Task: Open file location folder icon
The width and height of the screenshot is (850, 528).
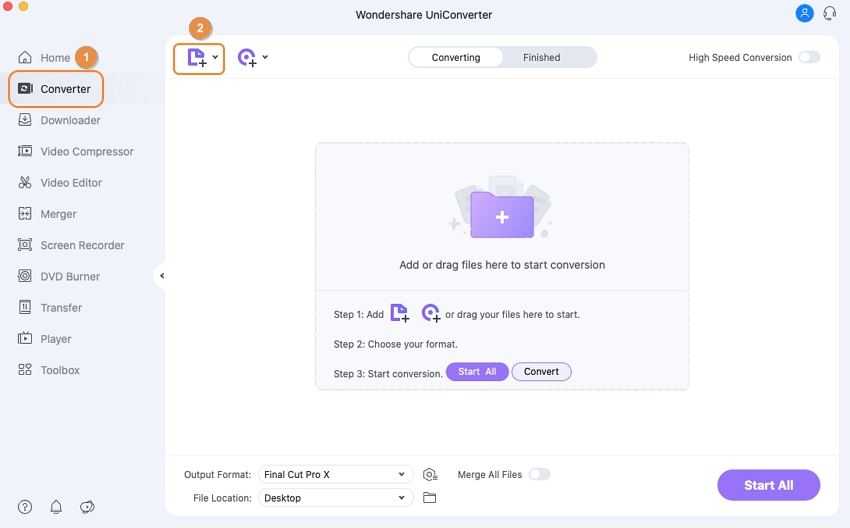Action: 430,498
